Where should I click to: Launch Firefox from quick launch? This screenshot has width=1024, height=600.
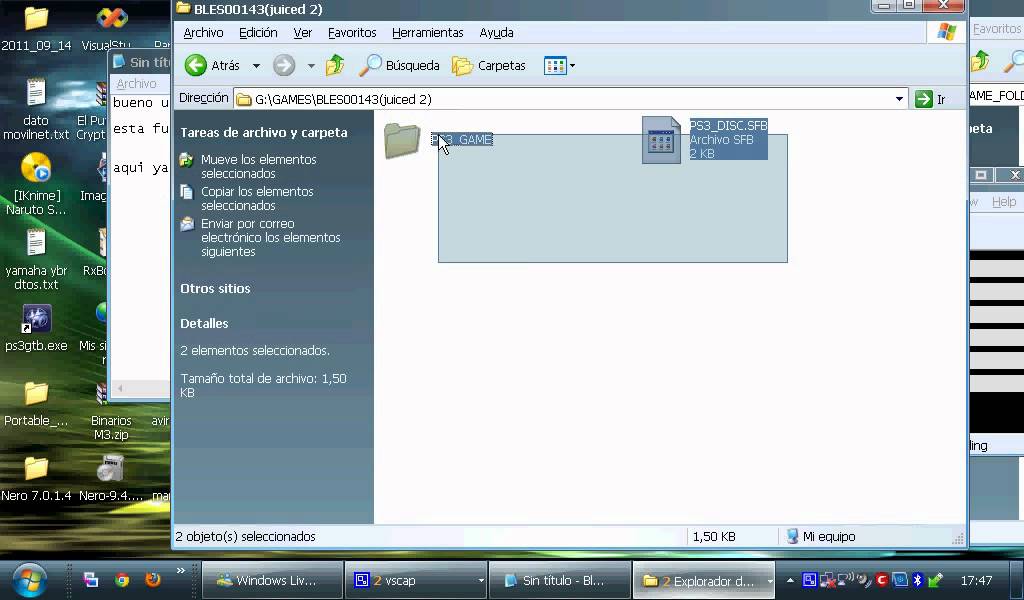point(152,580)
